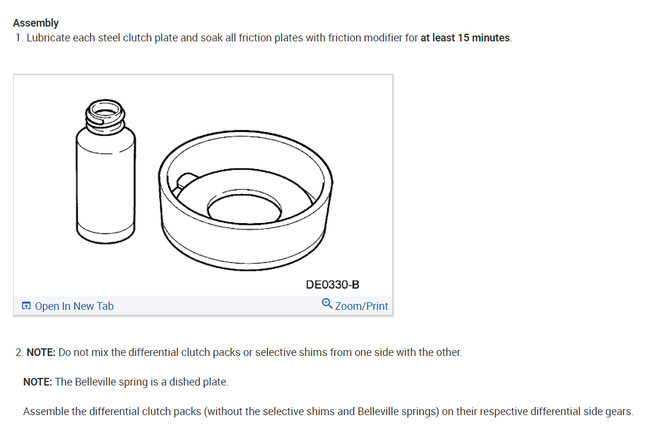Click the Assembly section heading
650x437 pixels.
(35, 22)
